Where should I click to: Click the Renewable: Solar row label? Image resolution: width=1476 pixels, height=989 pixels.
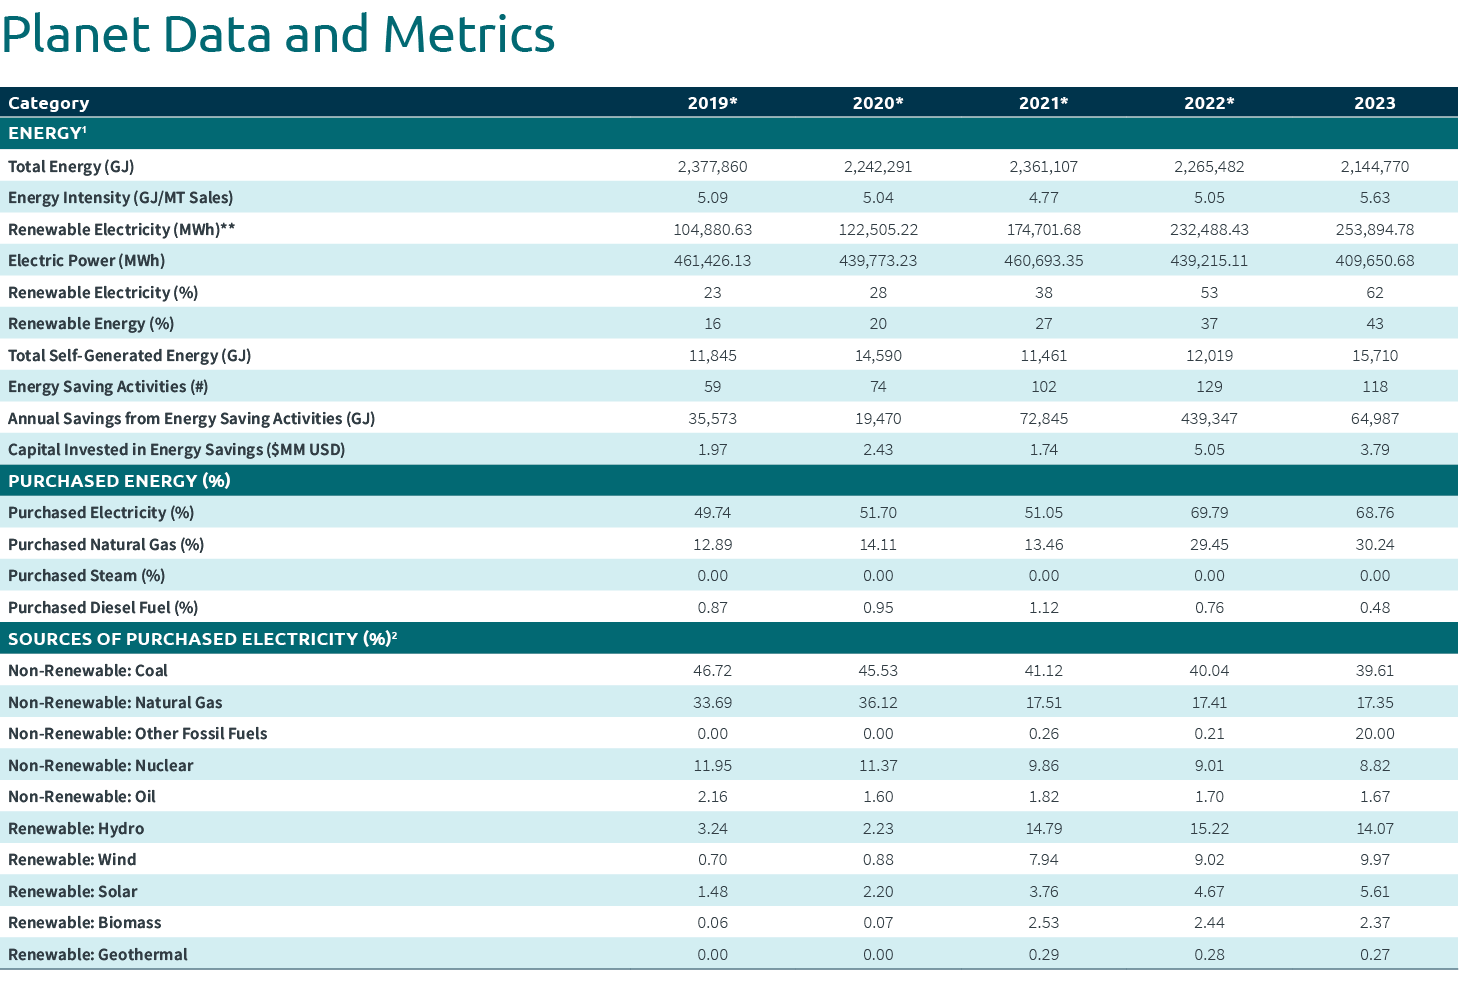[x=72, y=891]
